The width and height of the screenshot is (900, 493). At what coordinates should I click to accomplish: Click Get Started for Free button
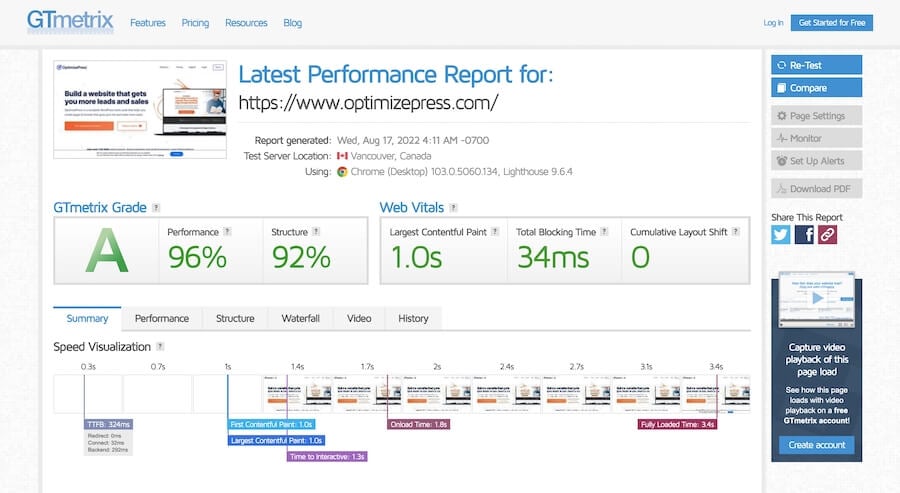[832, 23]
